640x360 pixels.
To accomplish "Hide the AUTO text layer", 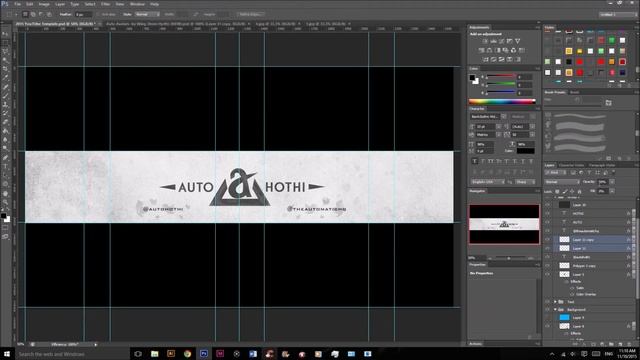I will [547, 222].
